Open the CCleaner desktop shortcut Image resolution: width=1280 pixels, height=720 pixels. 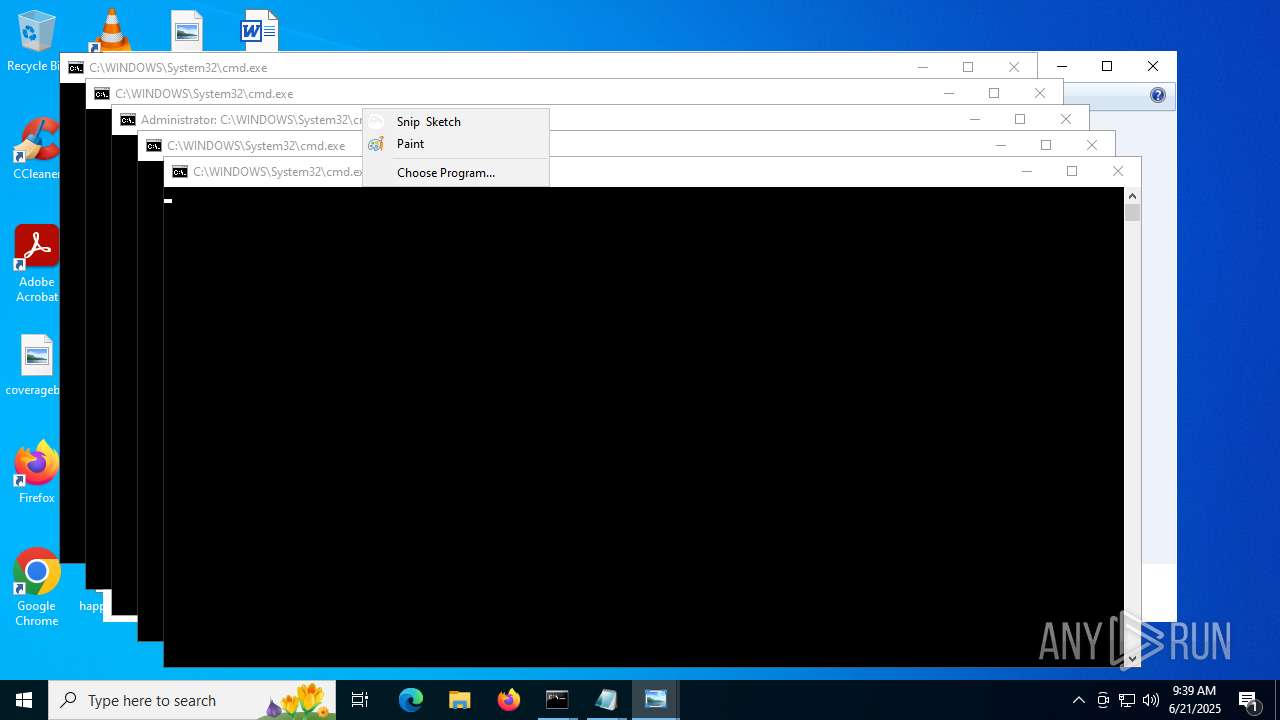(x=36, y=148)
